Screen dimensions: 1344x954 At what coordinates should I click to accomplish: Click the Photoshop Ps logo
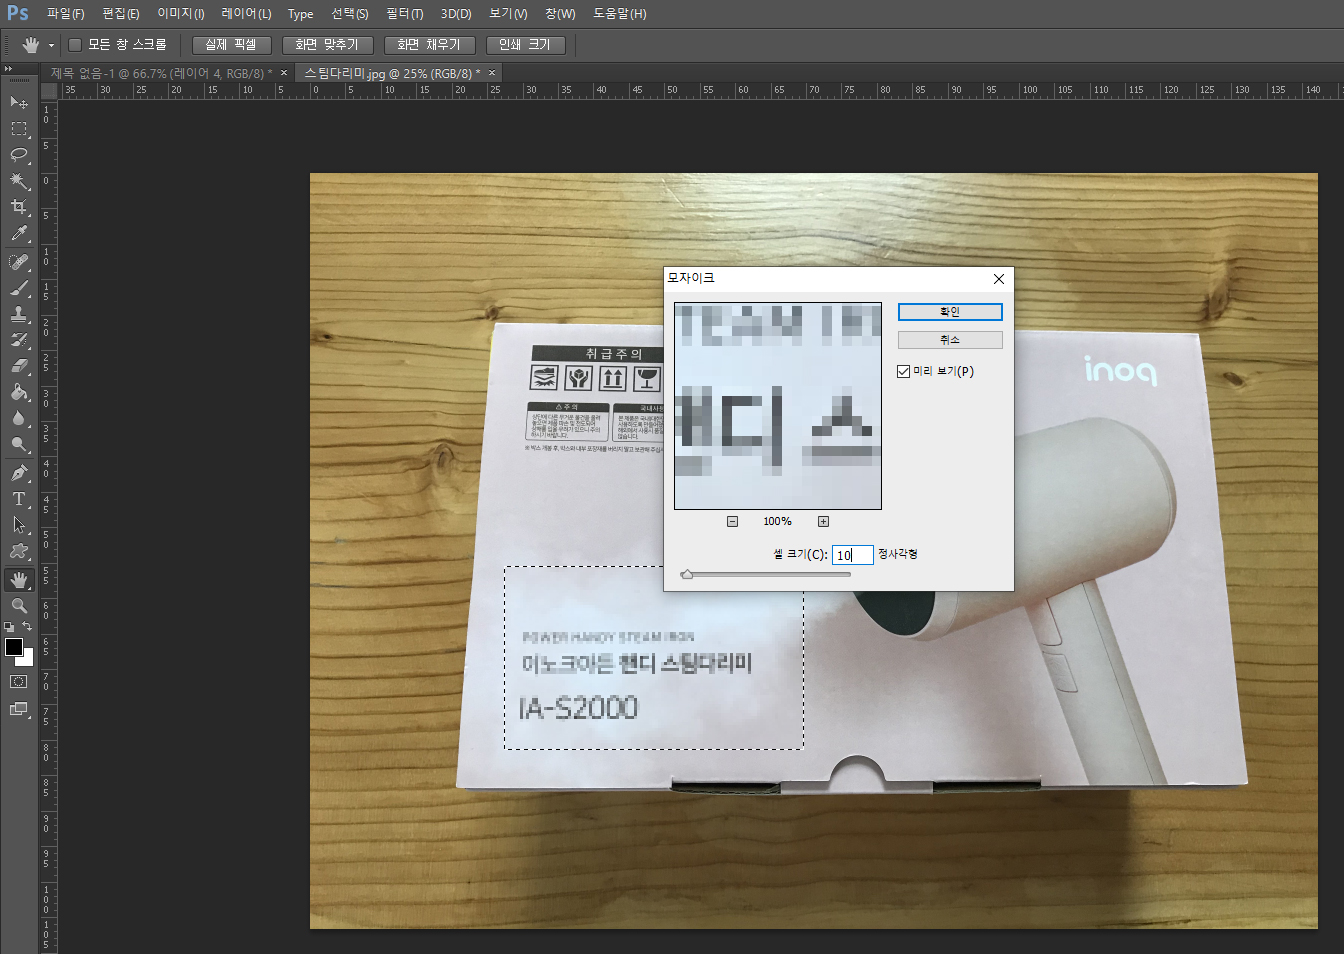18,13
